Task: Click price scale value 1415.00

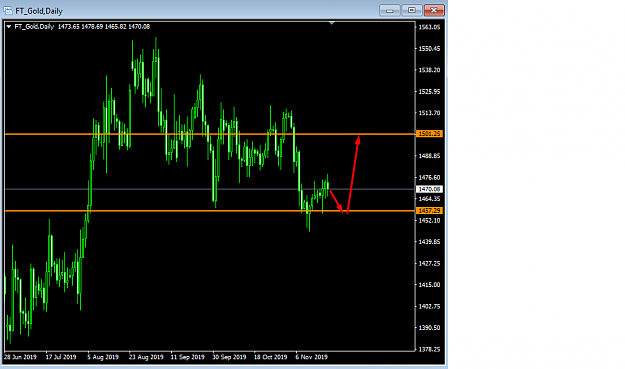Action: [429, 285]
